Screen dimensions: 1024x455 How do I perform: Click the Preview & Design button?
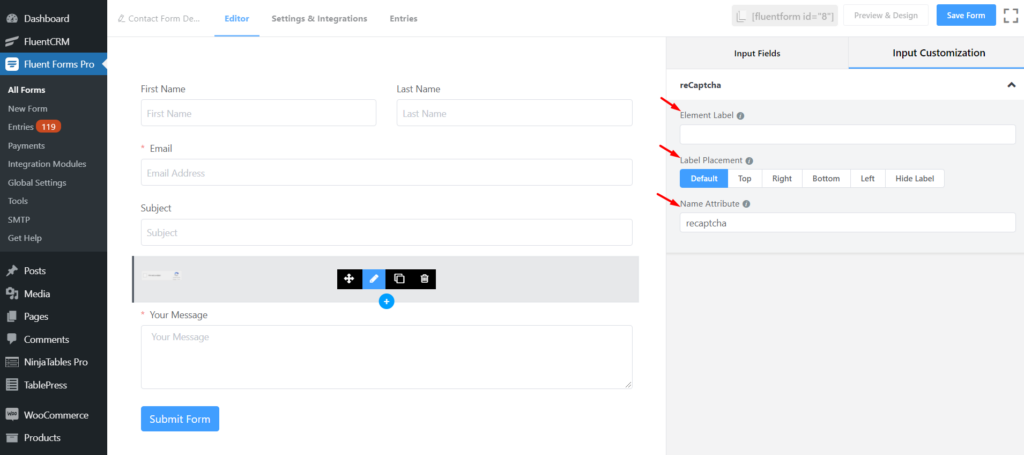coord(886,15)
